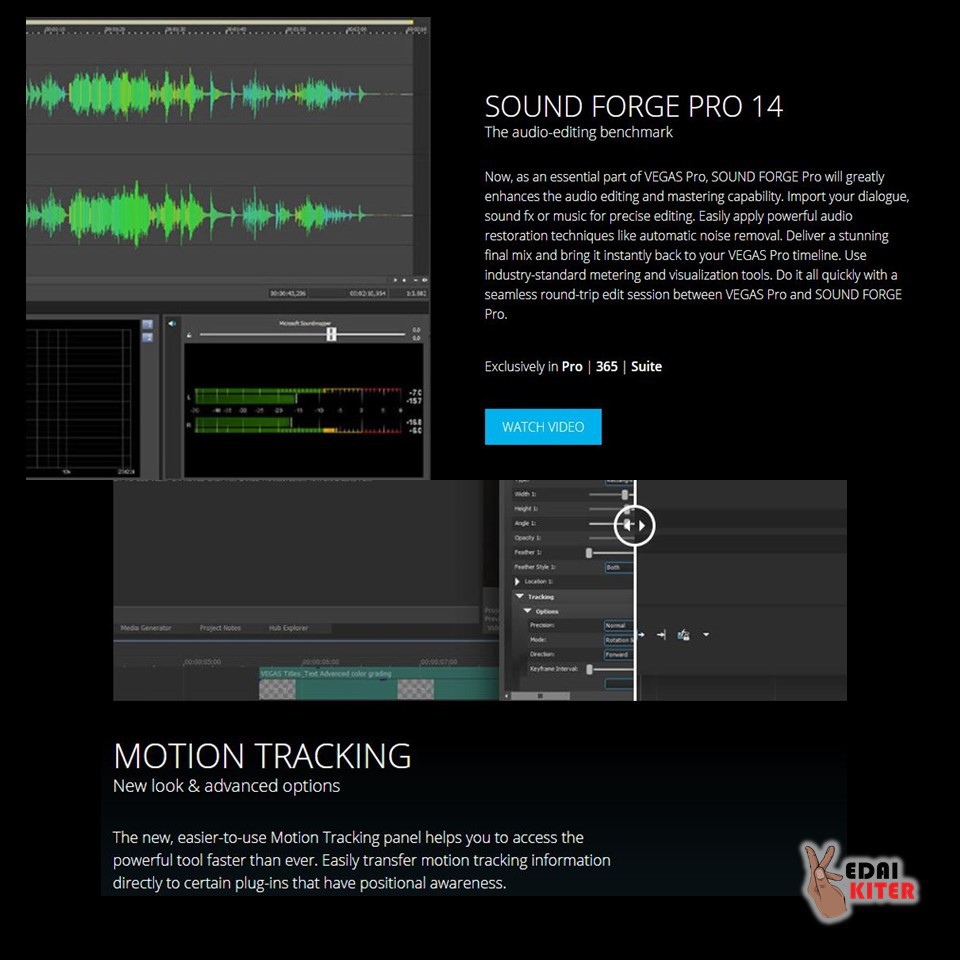The height and width of the screenshot is (960, 960).
Task: Click the zoom out icon under waveform
Action: pos(416,280)
